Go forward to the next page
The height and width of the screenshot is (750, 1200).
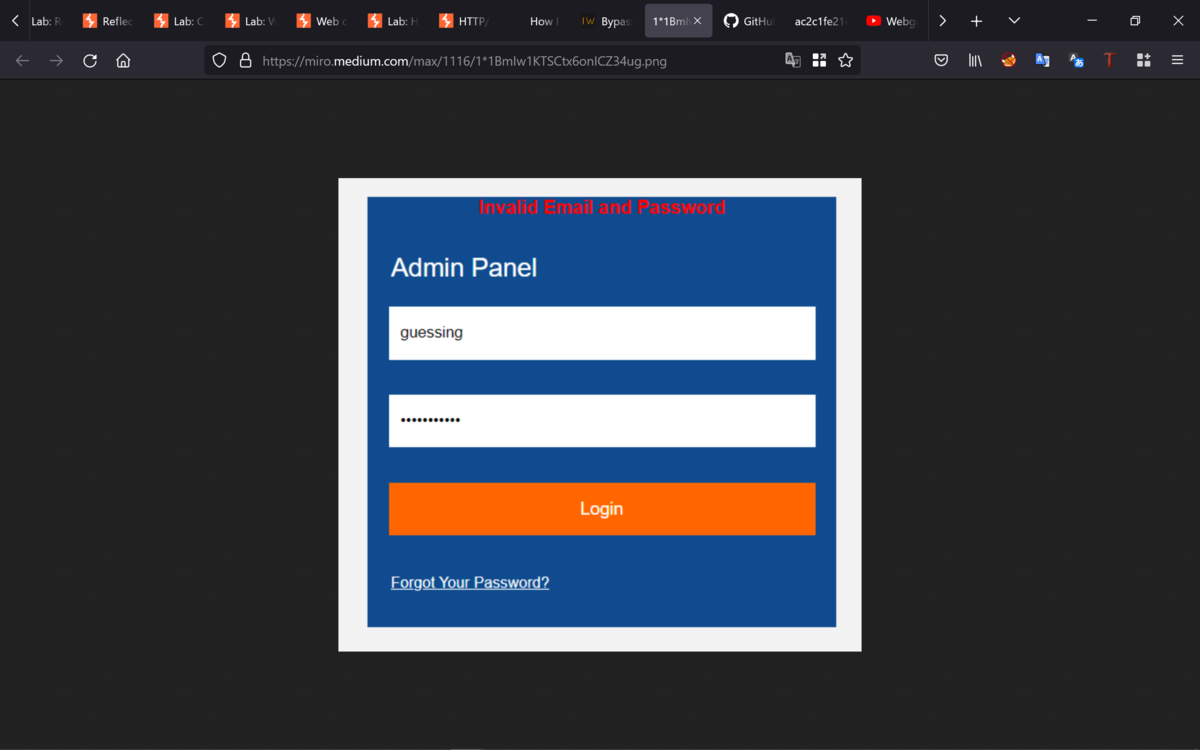[56, 61]
